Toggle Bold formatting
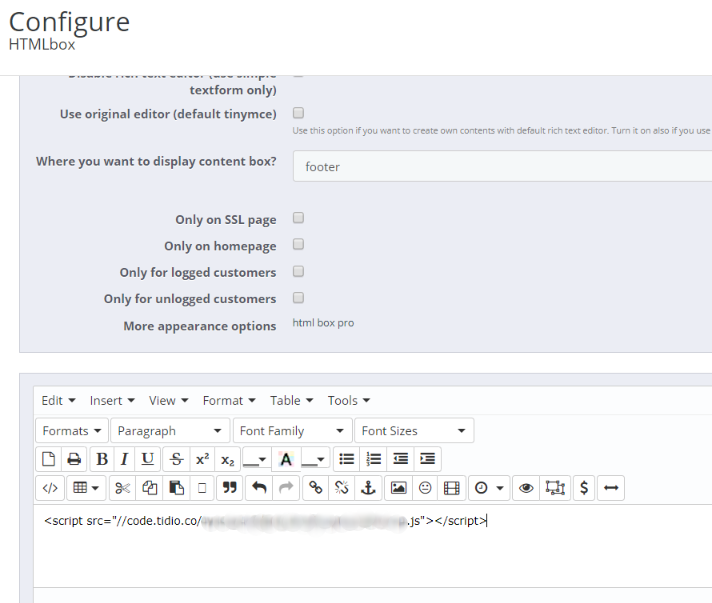The width and height of the screenshot is (712, 603). coord(102,459)
